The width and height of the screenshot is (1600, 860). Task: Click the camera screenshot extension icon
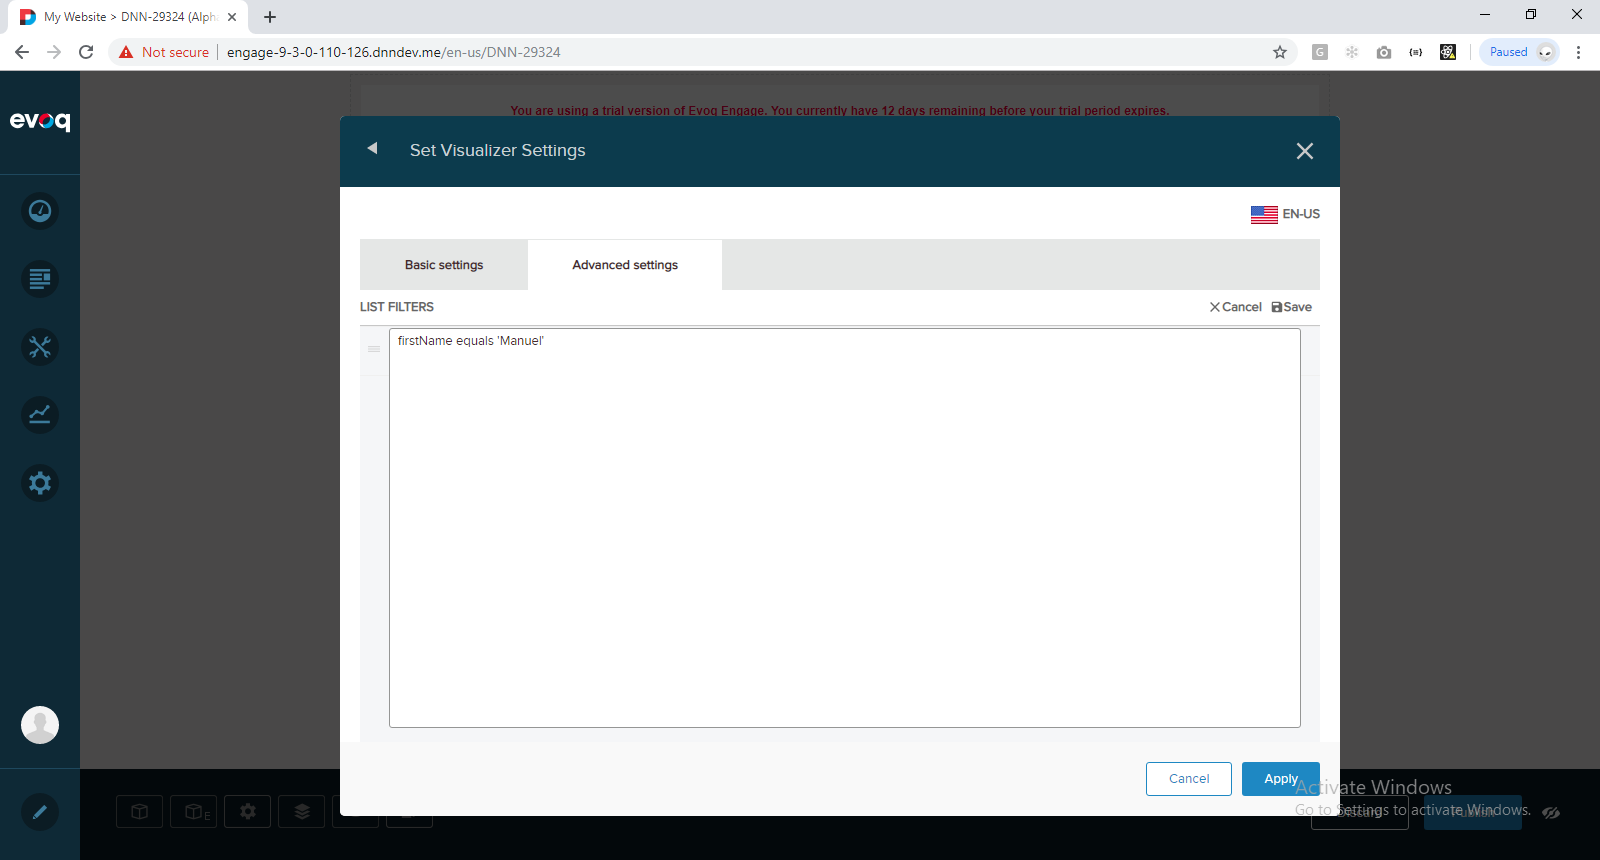pos(1384,52)
